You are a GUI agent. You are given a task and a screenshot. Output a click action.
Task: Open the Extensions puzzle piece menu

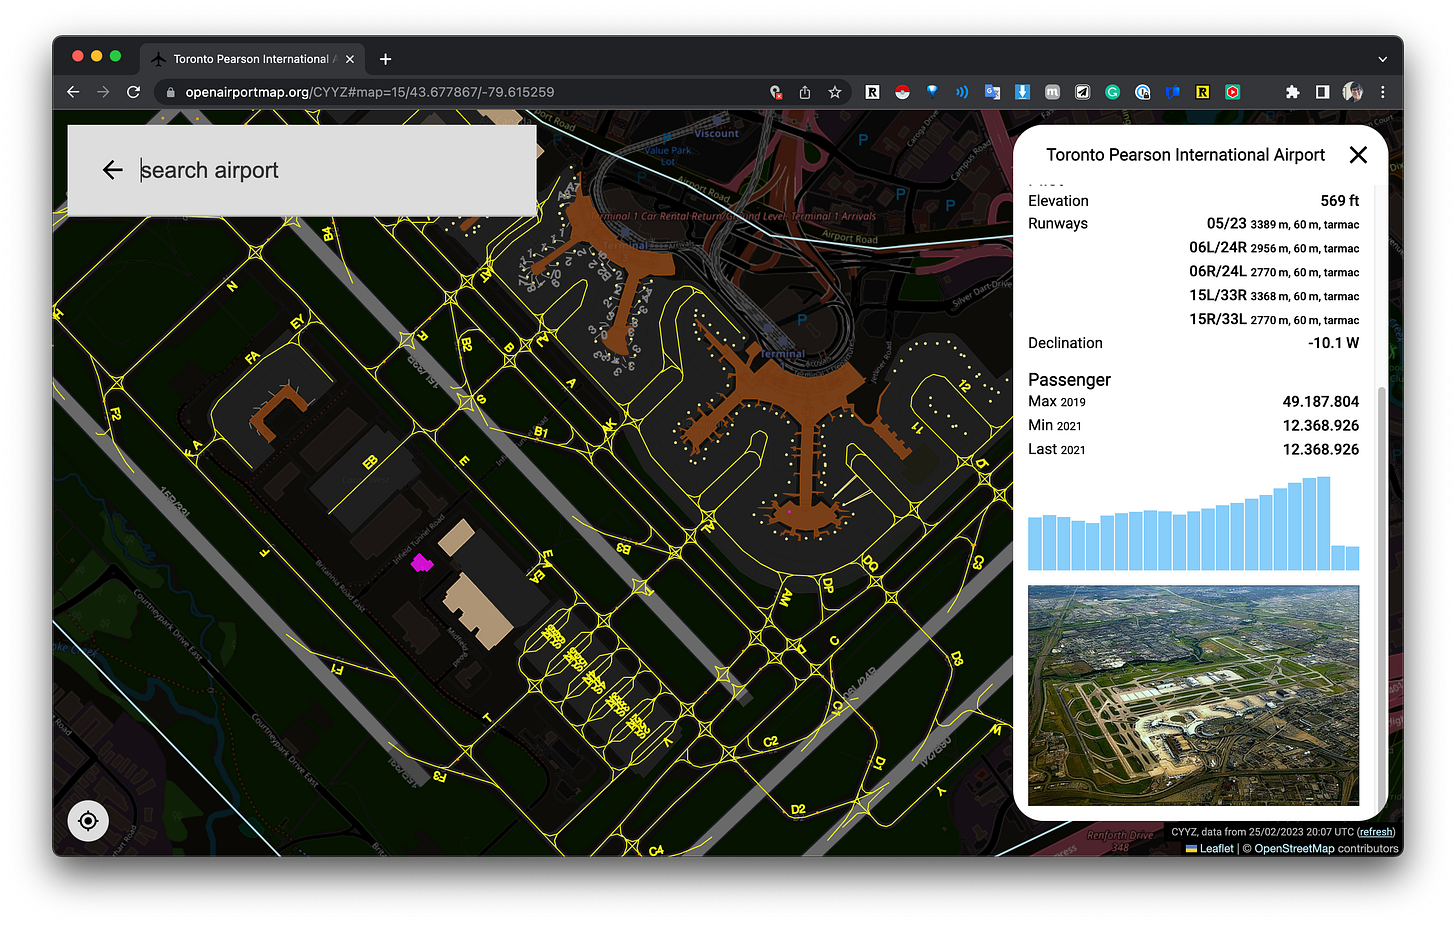point(1292,92)
